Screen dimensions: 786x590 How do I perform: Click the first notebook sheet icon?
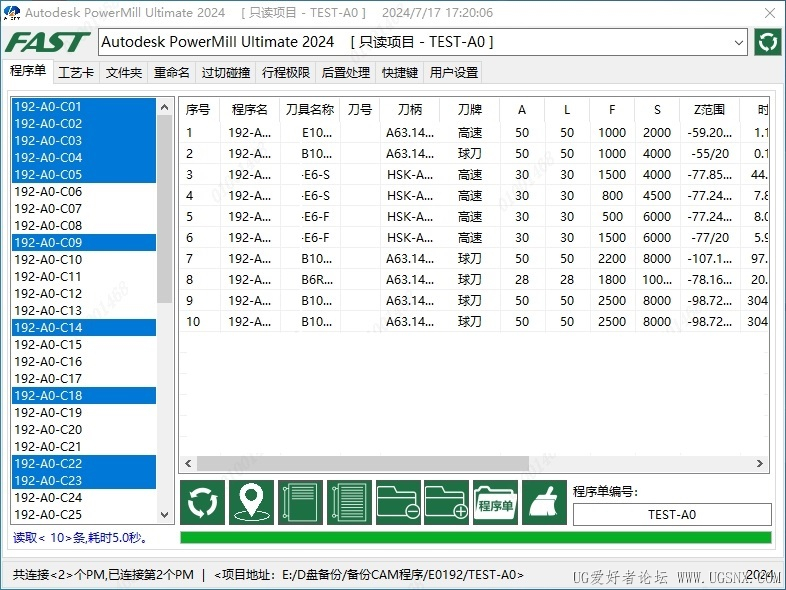click(300, 503)
